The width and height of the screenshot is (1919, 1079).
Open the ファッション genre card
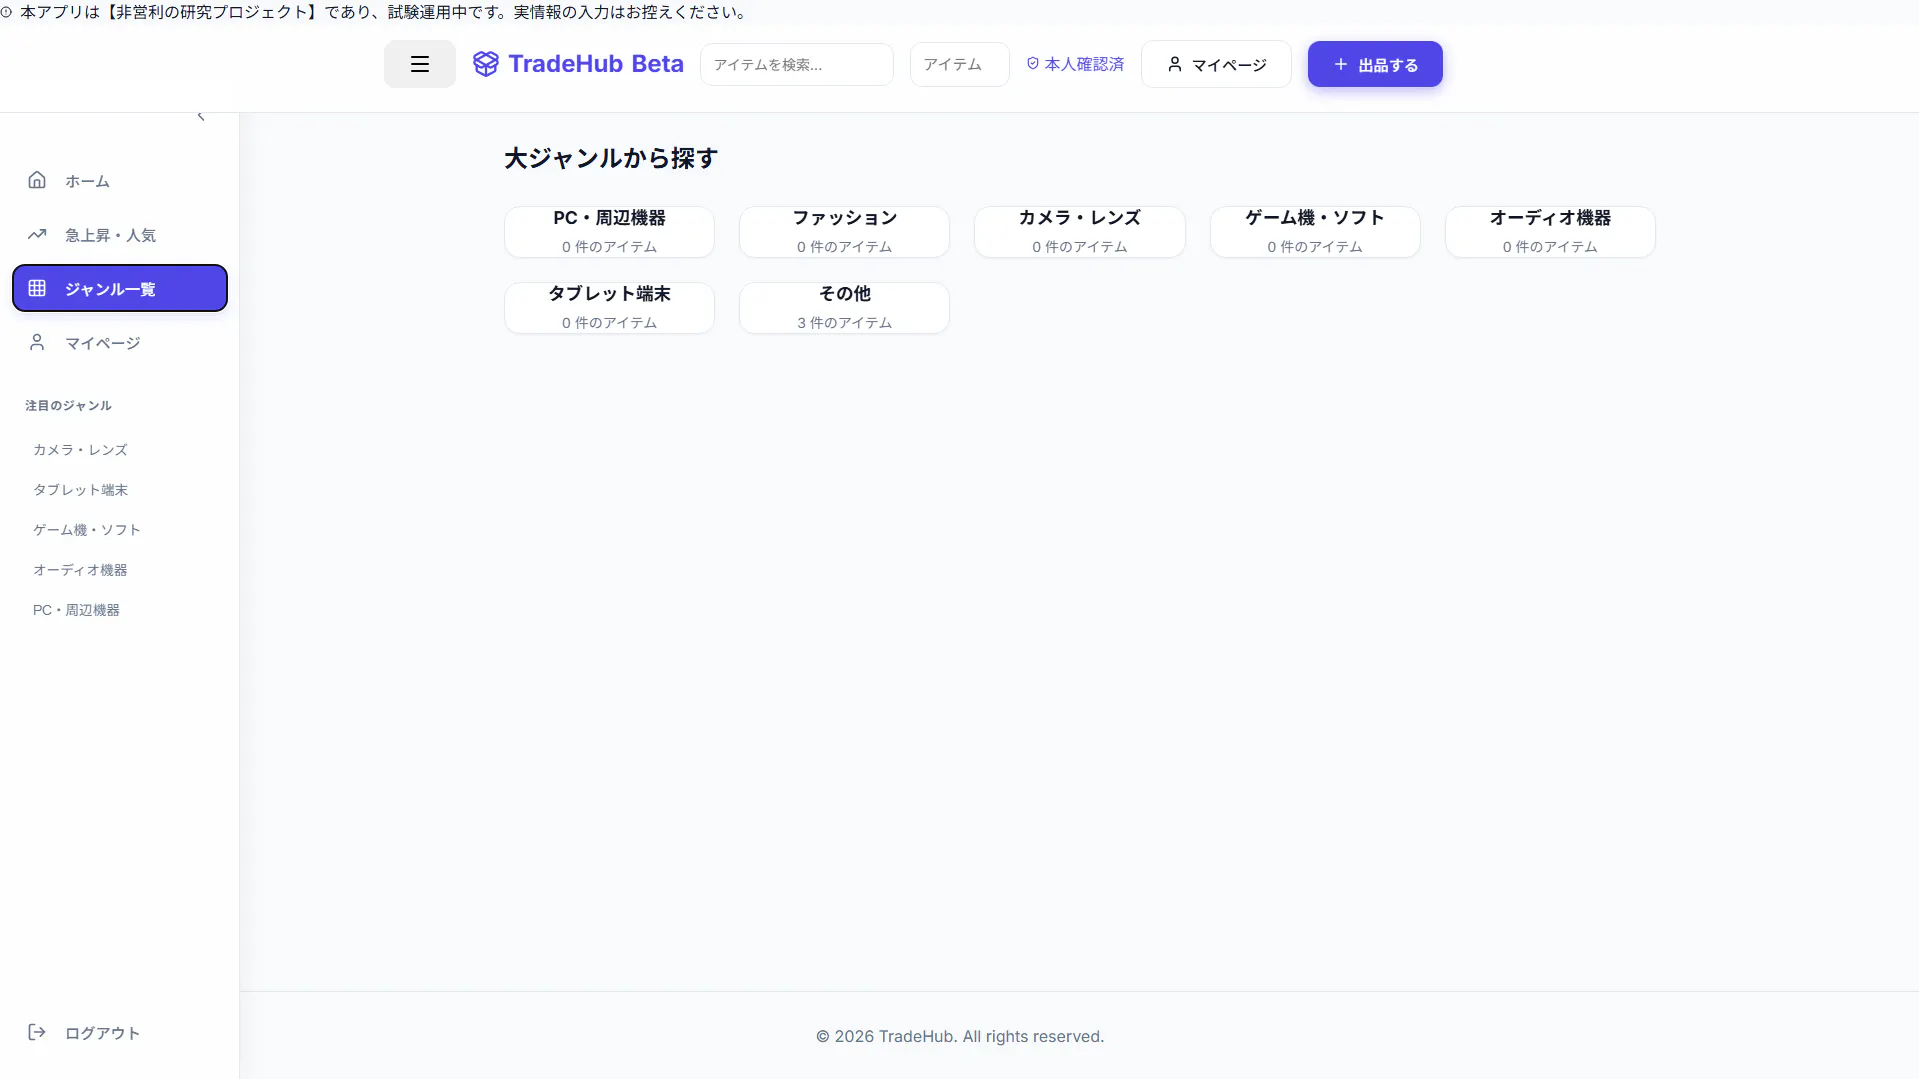pos(844,231)
